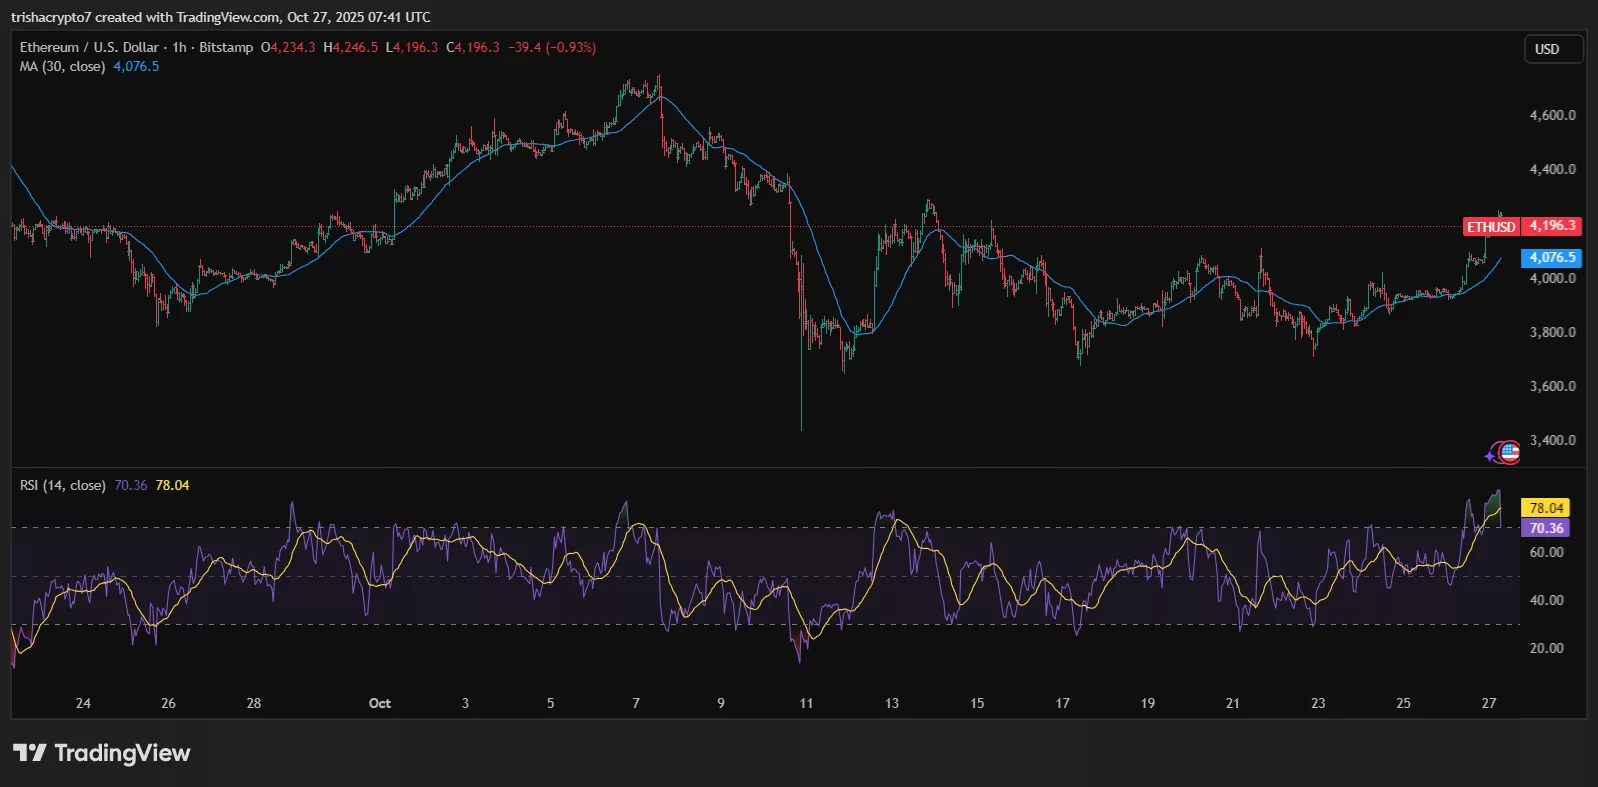Click the TradingView logo icon
Viewport: 1598px width, 787px height.
coord(29,753)
